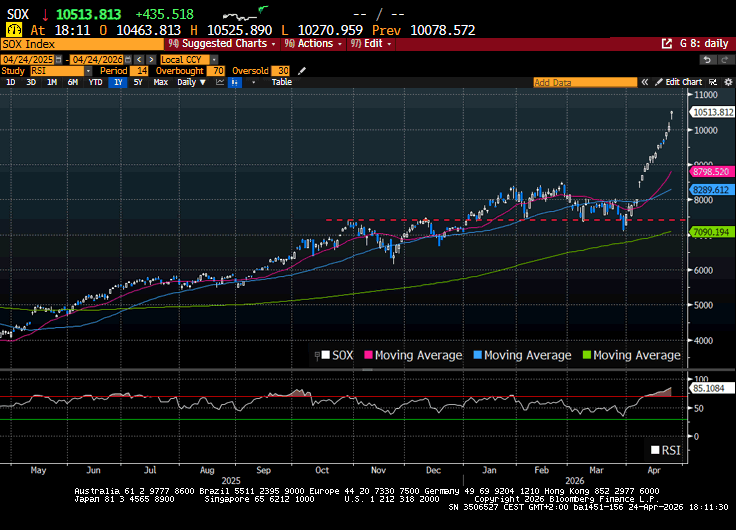
Task: Click the export pop-out icon near G 8
Action: click(x=667, y=44)
